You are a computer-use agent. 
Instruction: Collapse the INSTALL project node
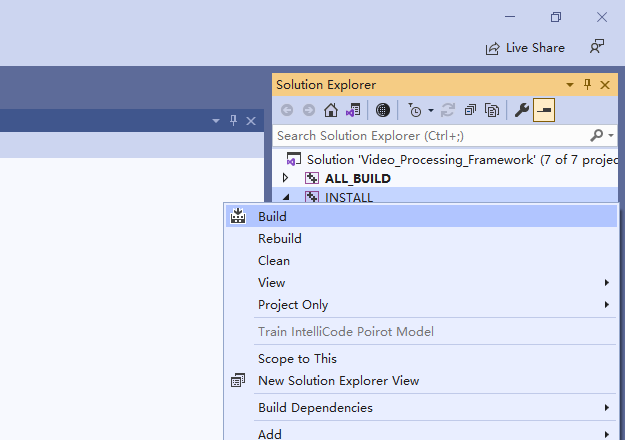[x=286, y=196]
